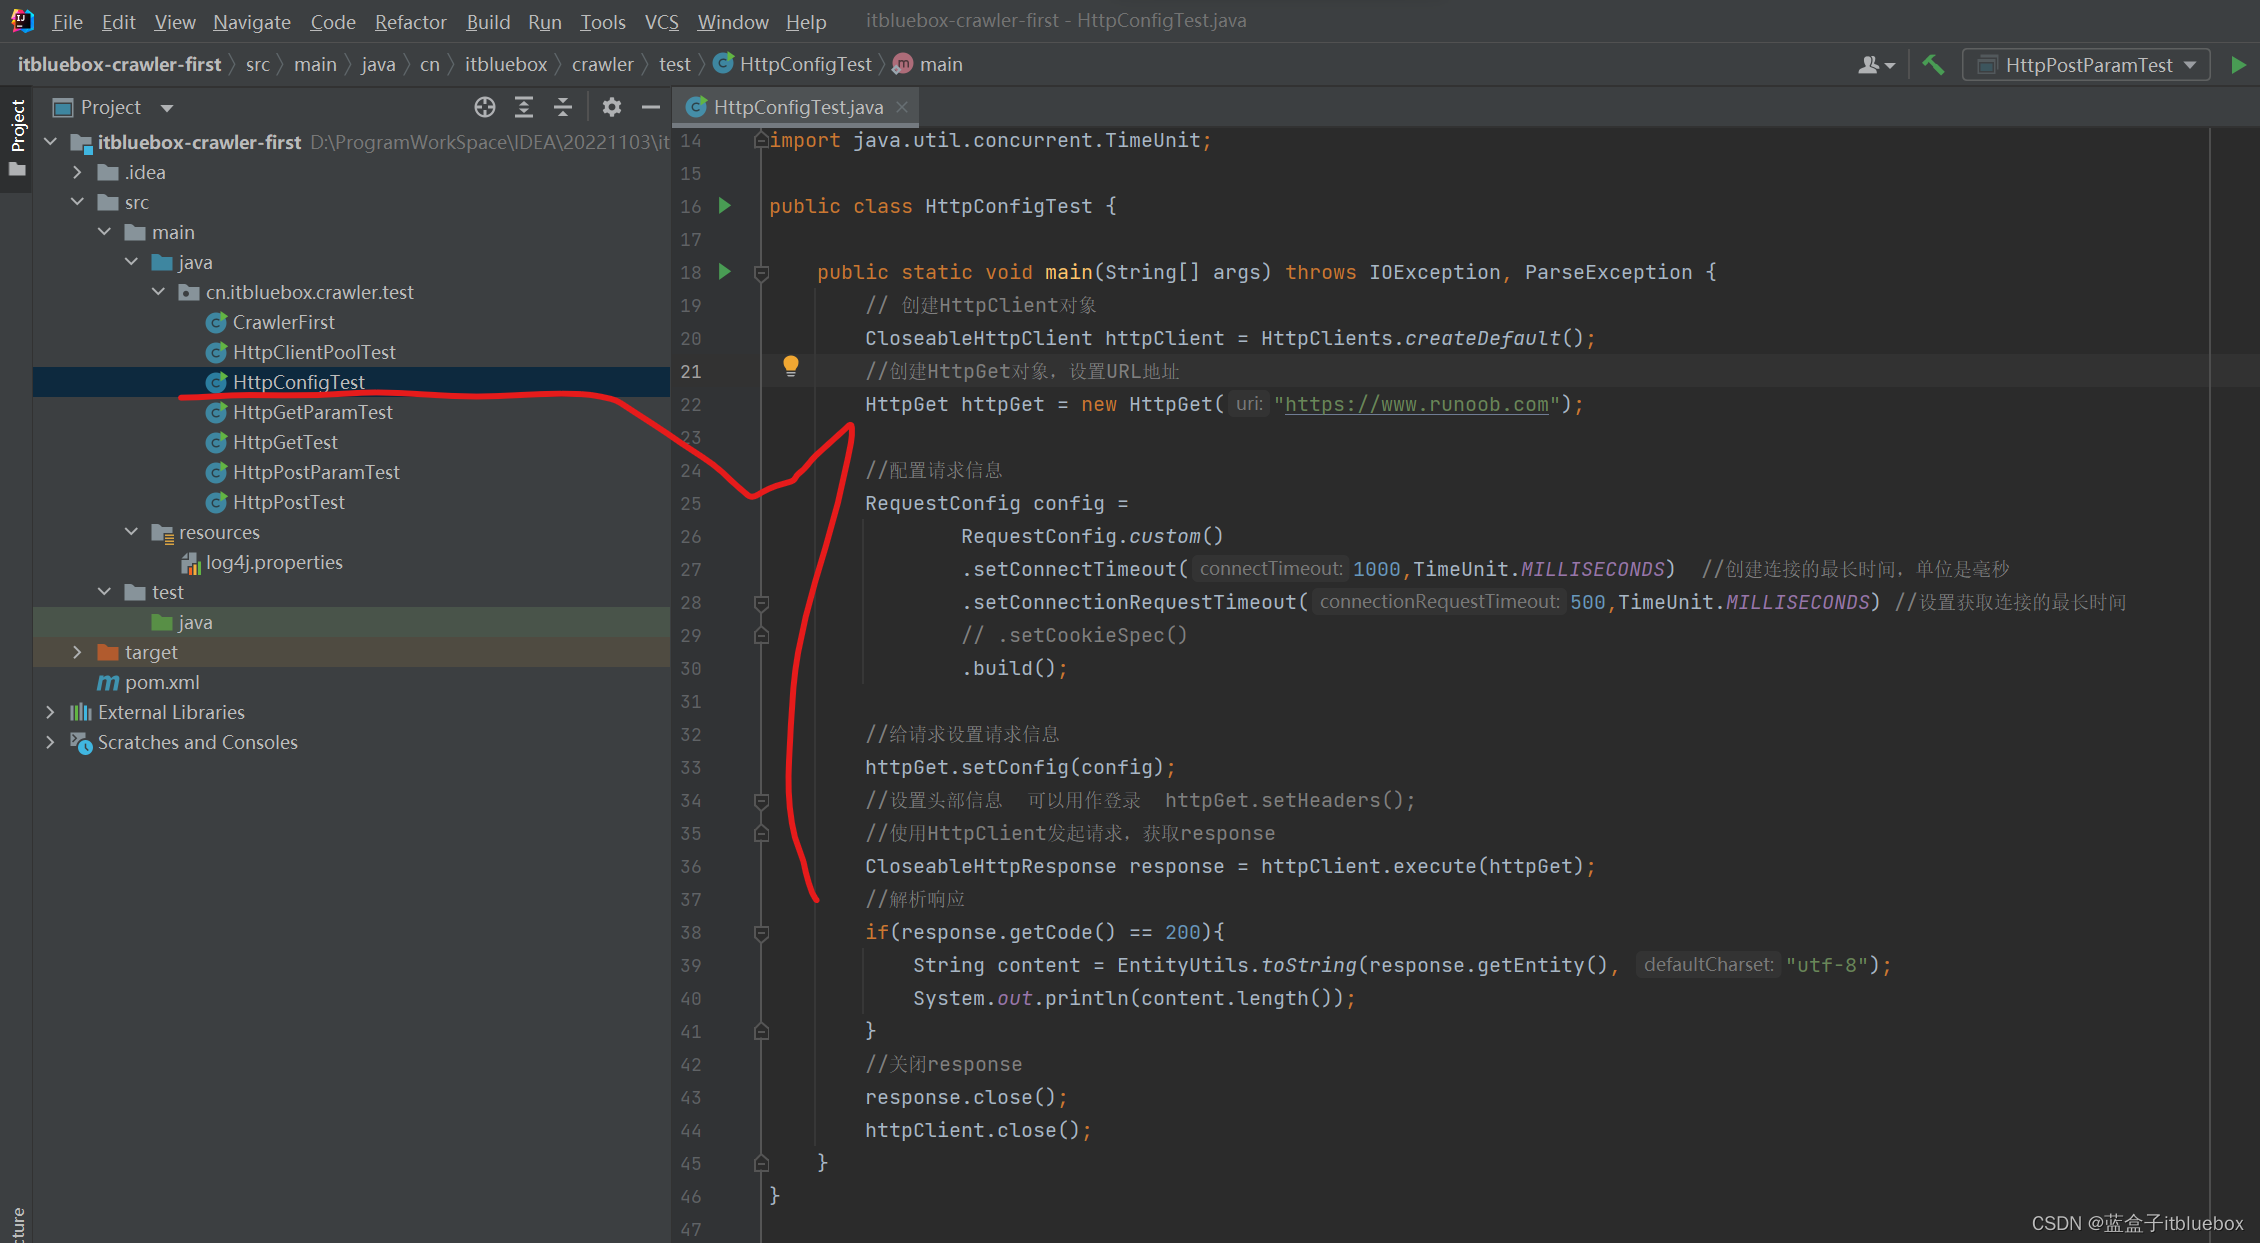Click the Collapse All icon in Project panel

(x=563, y=107)
